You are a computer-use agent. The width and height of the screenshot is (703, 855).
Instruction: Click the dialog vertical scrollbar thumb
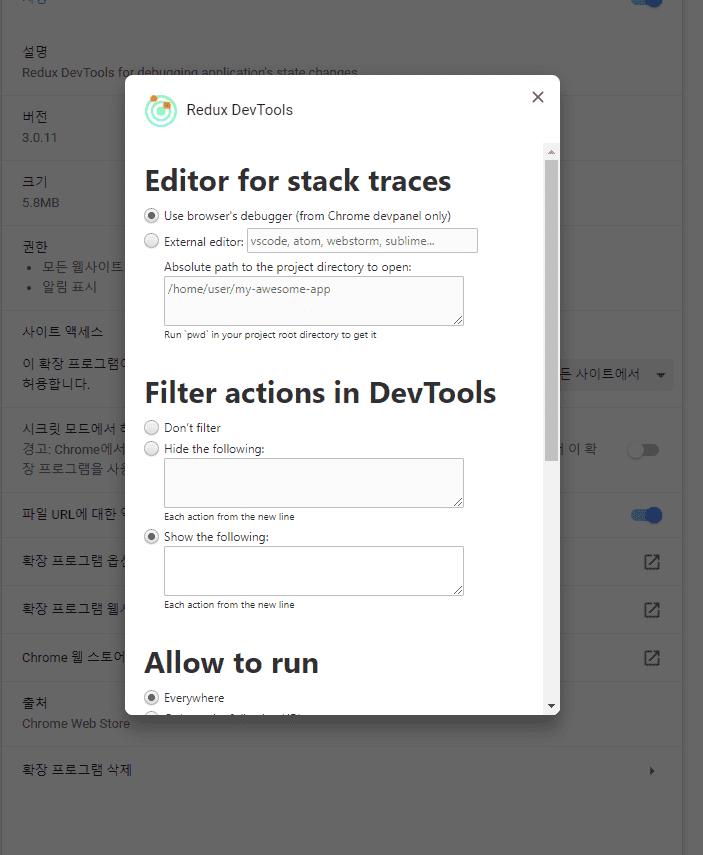click(551, 310)
